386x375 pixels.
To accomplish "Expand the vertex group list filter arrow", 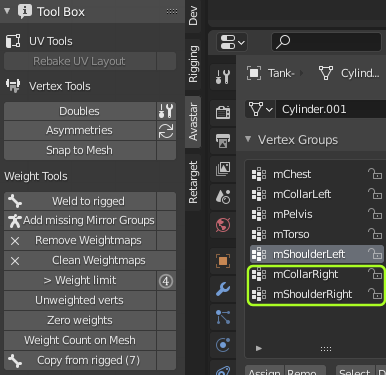I will [259, 348].
